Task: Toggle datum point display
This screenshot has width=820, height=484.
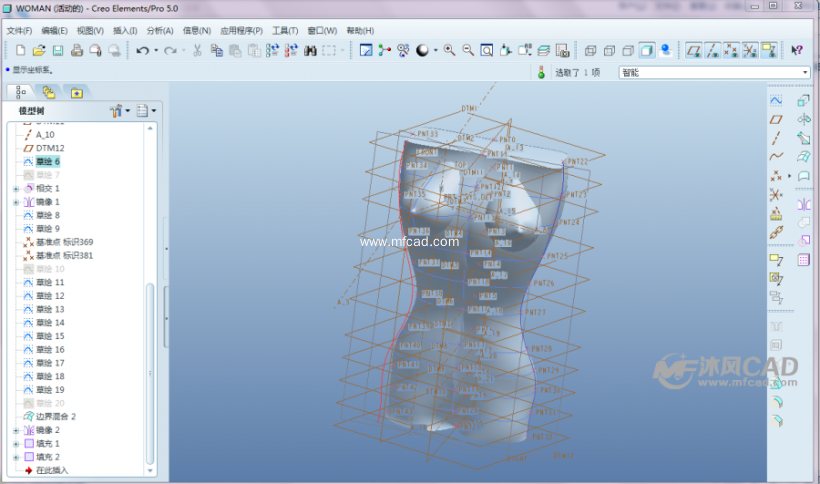Action: tap(732, 50)
